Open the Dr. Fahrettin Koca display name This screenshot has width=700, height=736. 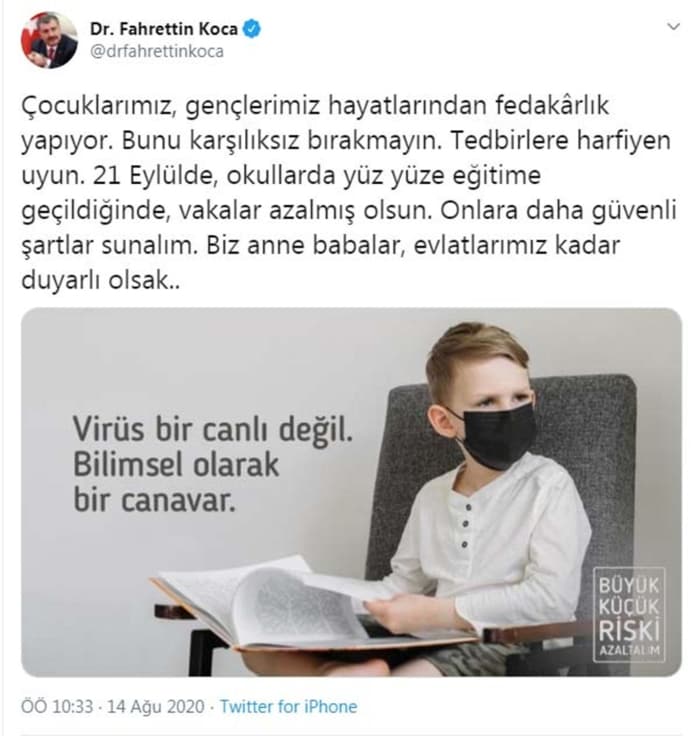tap(164, 29)
